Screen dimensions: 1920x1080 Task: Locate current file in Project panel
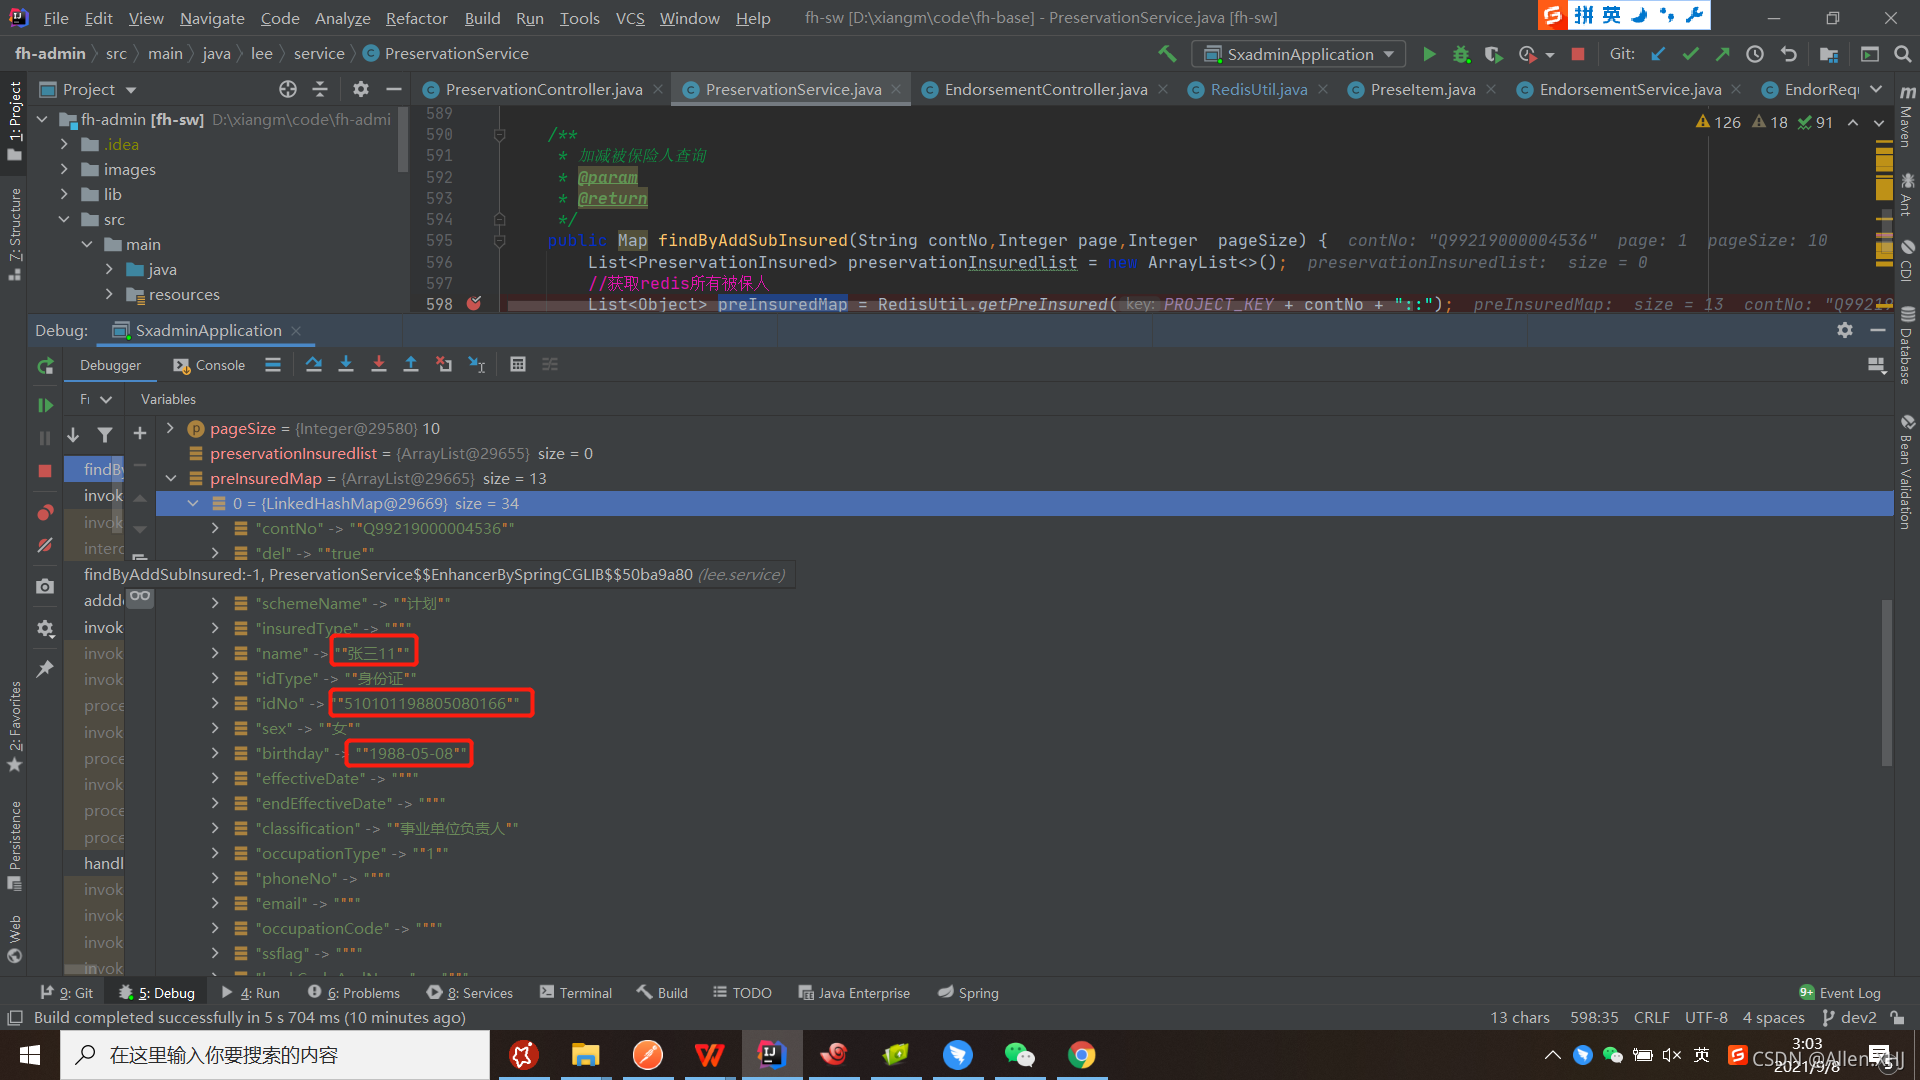[x=288, y=89]
